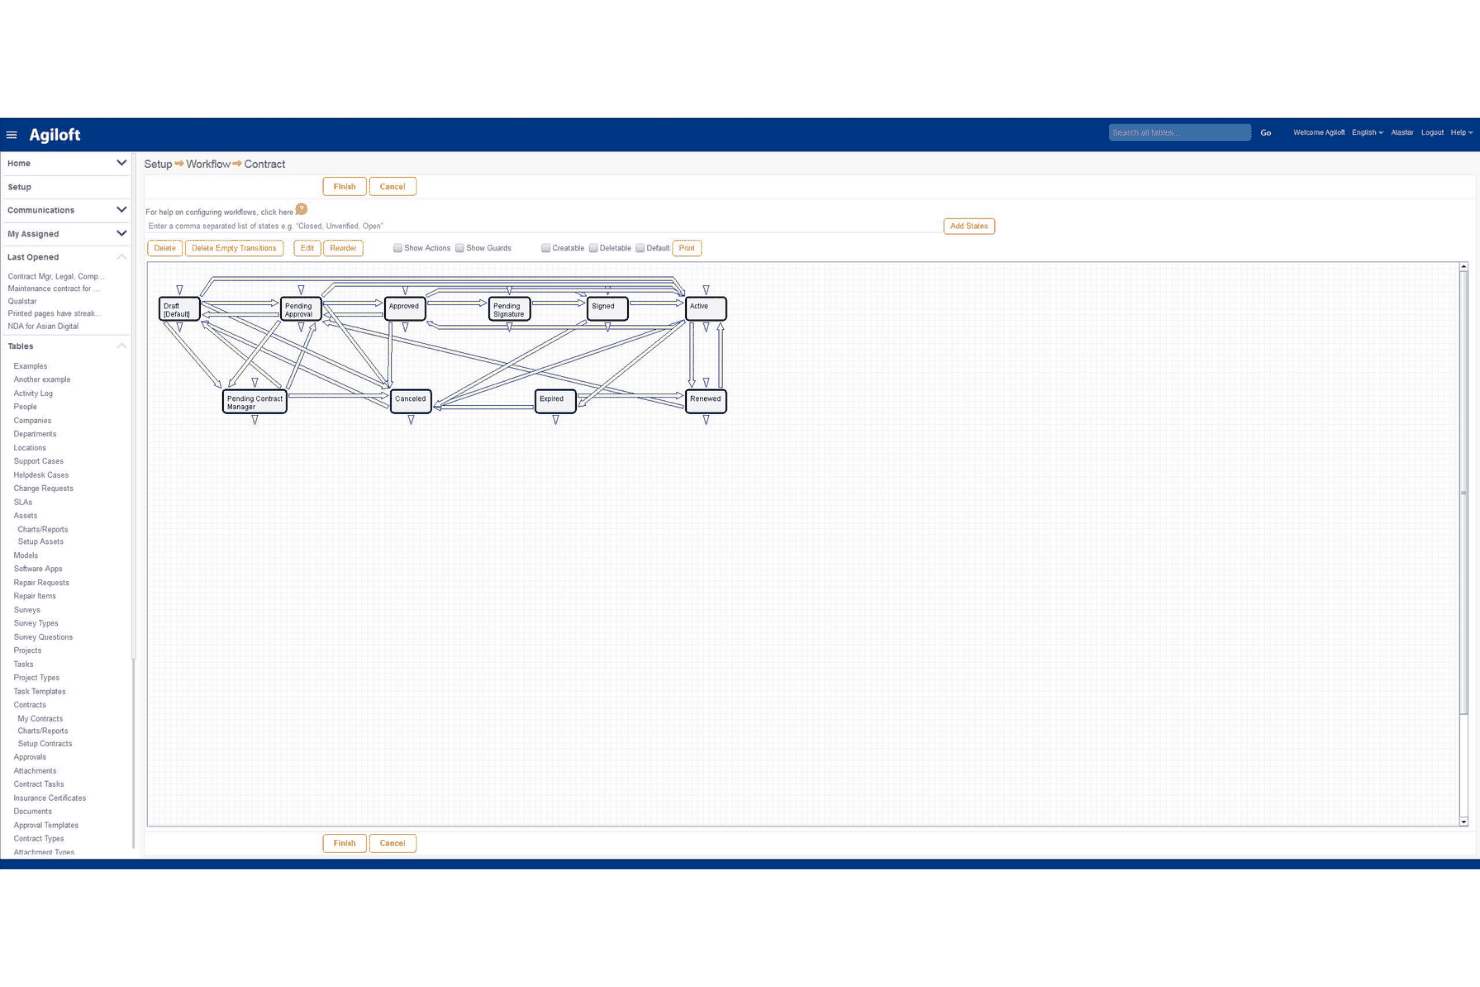Enable the Show Actions checkbox
The width and height of the screenshot is (1480, 987).
click(397, 248)
